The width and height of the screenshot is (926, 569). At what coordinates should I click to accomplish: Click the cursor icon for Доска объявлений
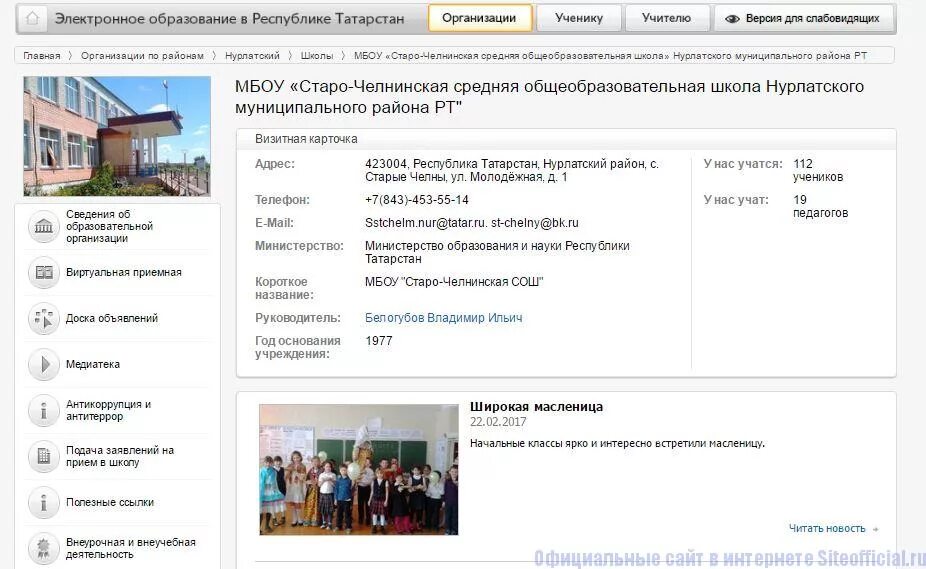44,318
